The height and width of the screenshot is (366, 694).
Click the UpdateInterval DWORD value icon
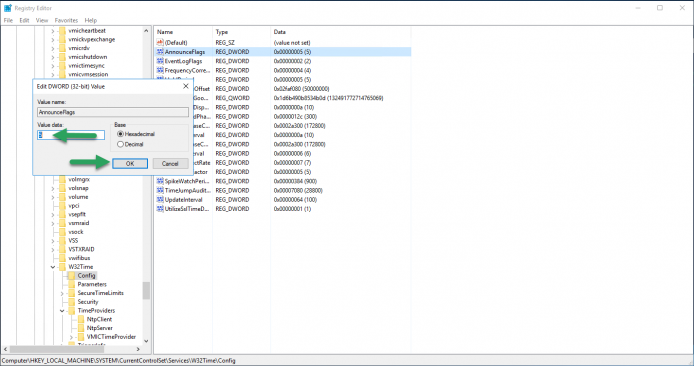click(x=160, y=200)
